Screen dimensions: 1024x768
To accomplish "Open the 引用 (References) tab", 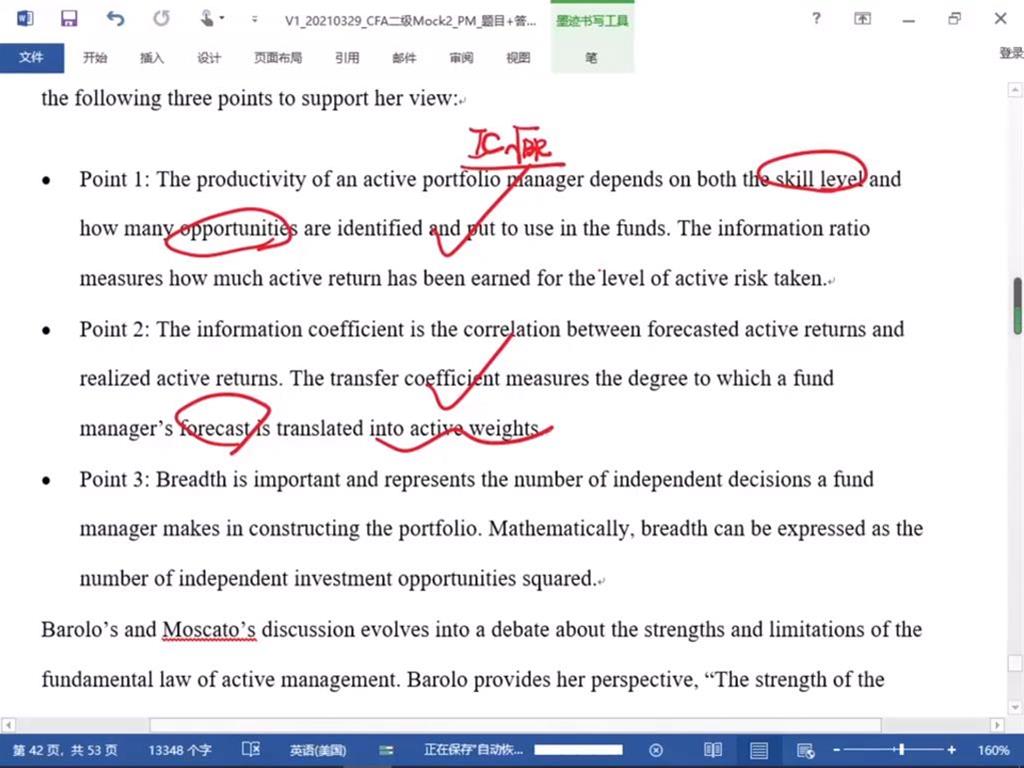I will pyautogui.click(x=347, y=58).
